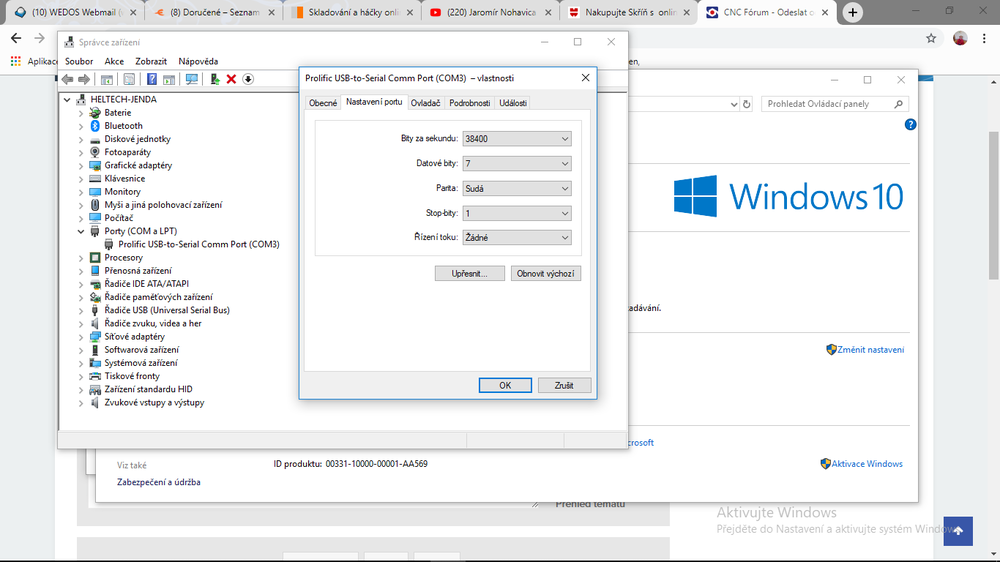This screenshot has height=562, width=1000.
Task: Open the Parita dropdown set to Sudá
Action: [517, 188]
